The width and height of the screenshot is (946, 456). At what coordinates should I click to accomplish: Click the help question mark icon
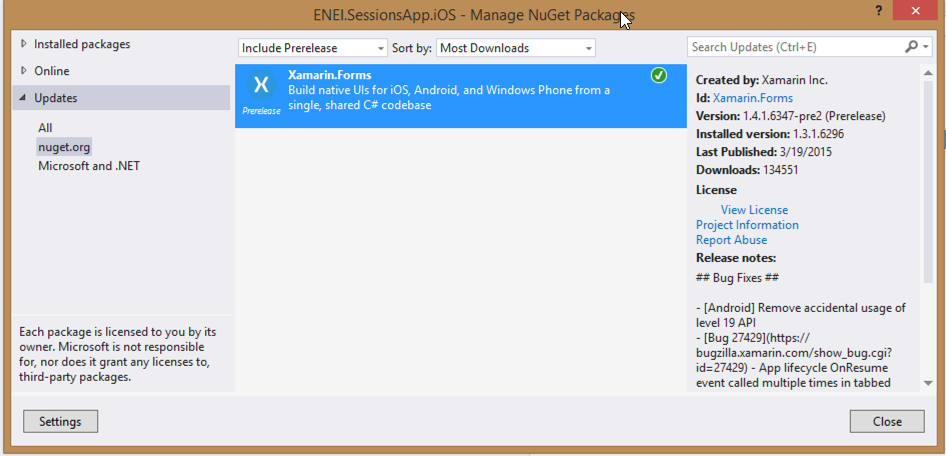pos(878,10)
